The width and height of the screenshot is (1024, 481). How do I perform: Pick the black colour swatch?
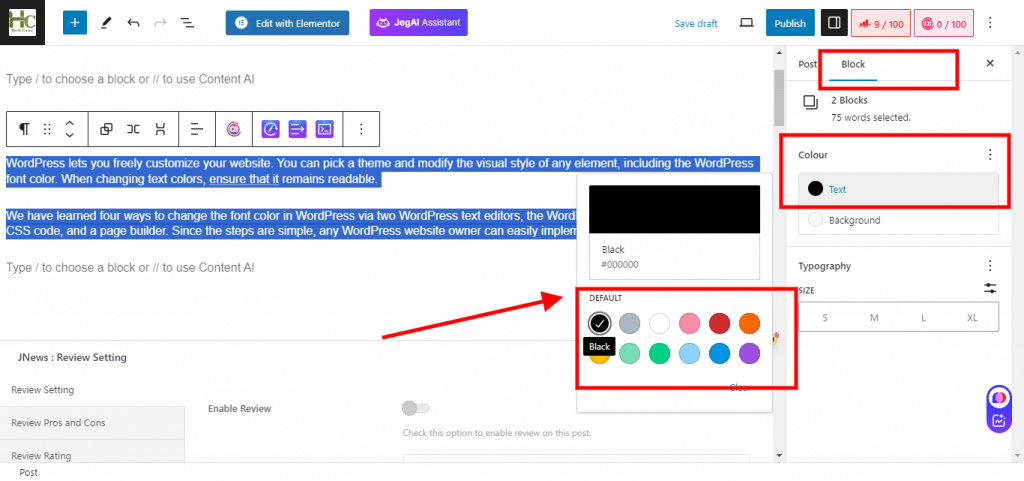(600, 323)
